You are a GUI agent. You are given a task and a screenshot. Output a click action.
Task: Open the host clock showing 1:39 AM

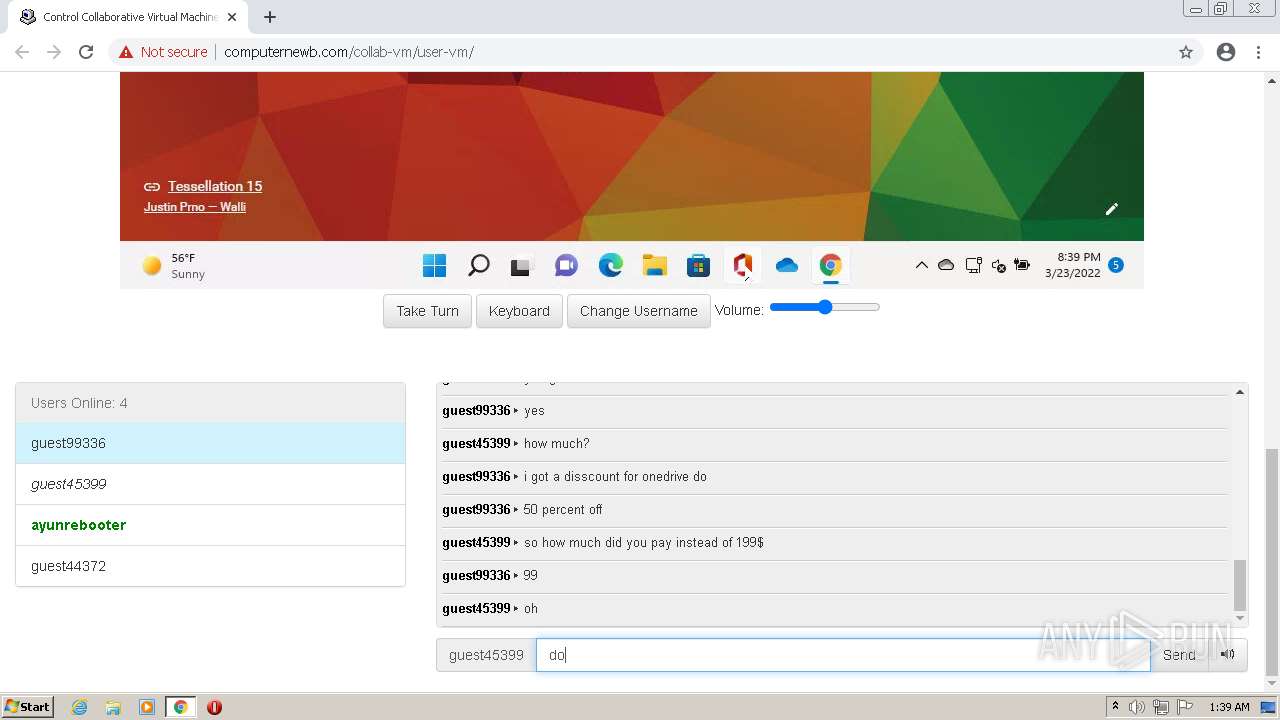1229,707
